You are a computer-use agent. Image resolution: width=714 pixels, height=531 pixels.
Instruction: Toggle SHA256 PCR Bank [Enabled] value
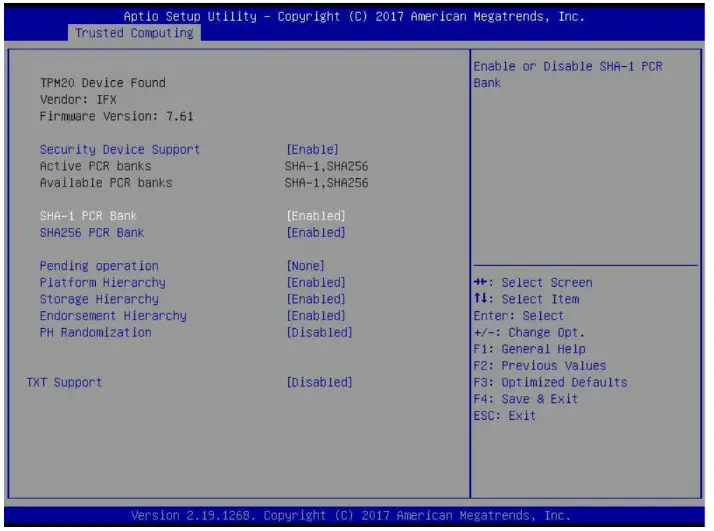[x=316, y=233]
